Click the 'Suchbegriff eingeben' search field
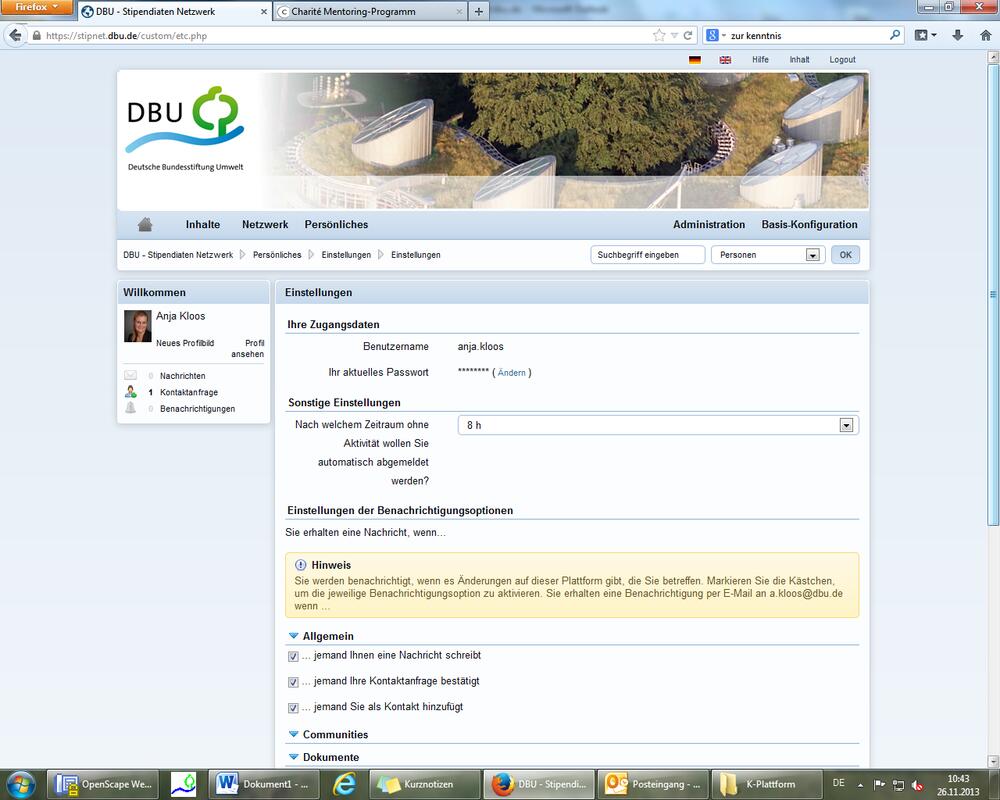1000x800 pixels. tap(647, 254)
